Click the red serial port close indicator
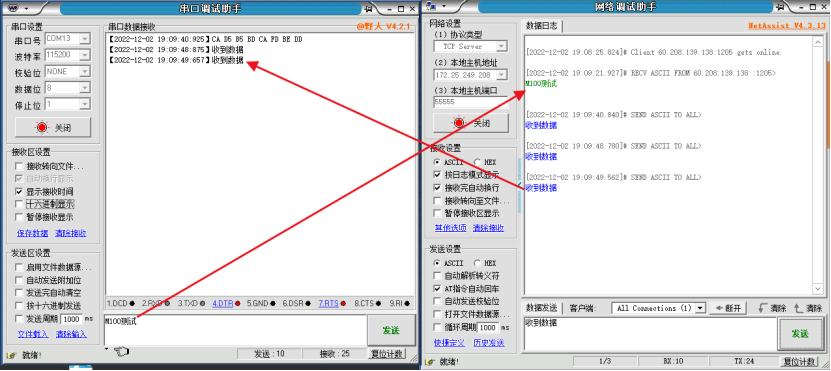 pos(41,127)
